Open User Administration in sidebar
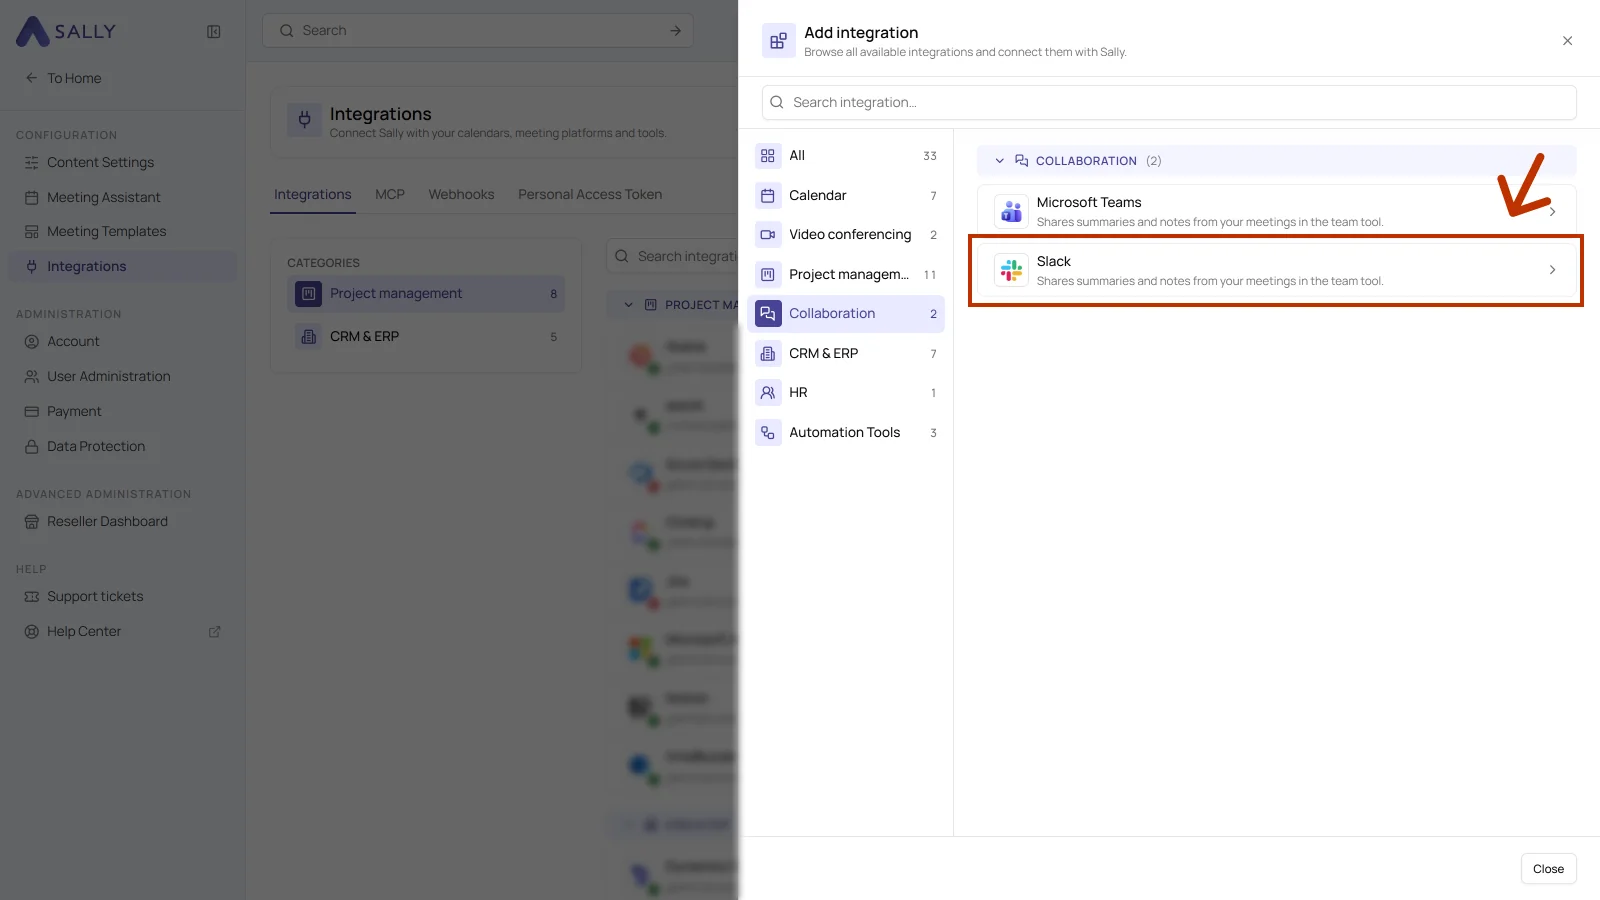The width and height of the screenshot is (1600, 900). click(x=123, y=376)
